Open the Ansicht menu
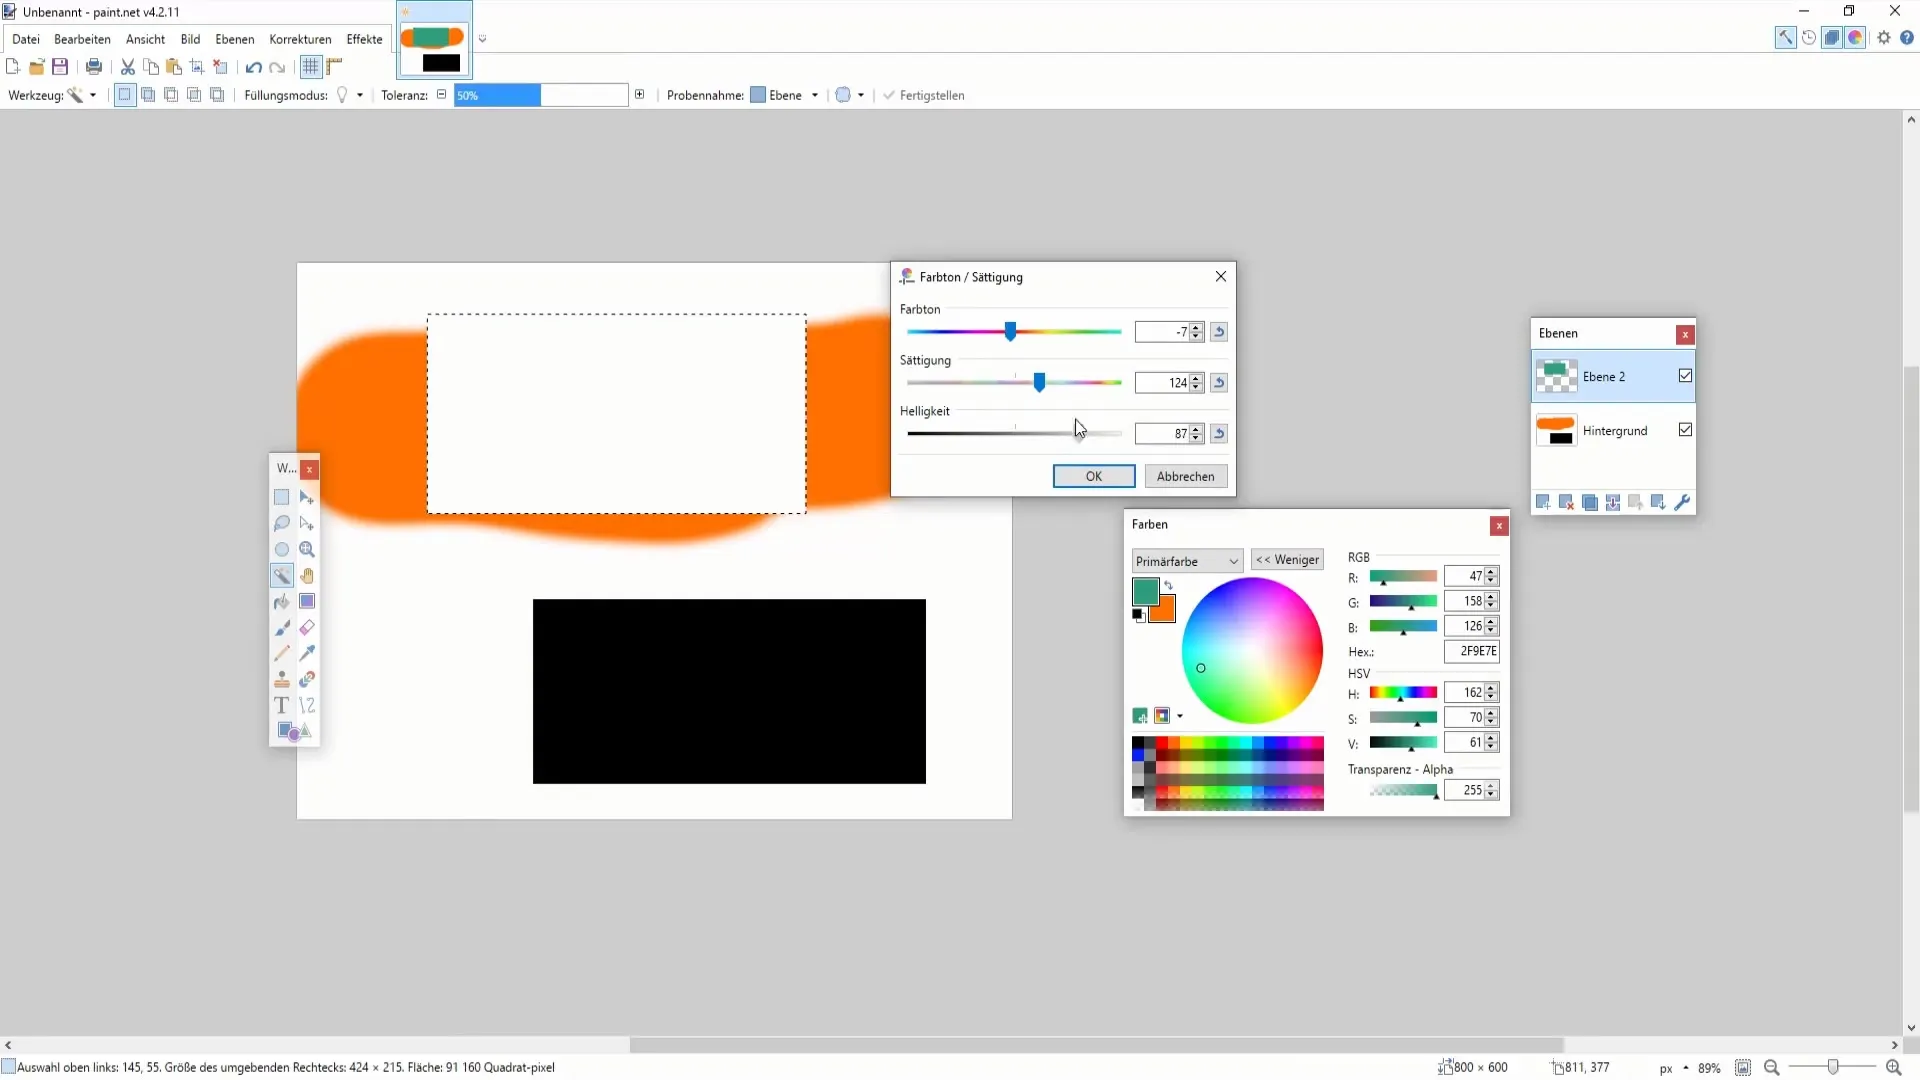Viewport: 1920px width, 1080px height. (x=145, y=39)
